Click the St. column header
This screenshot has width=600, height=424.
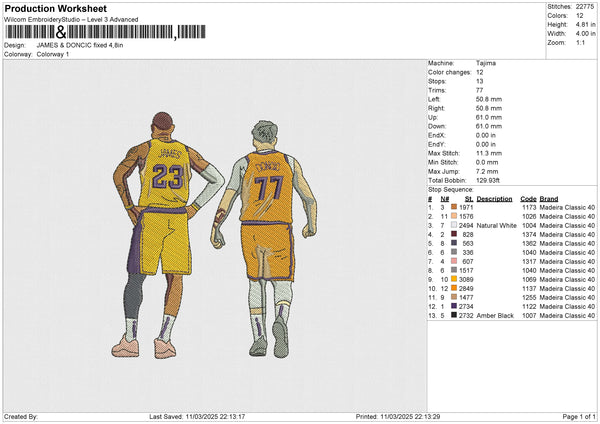(x=467, y=198)
